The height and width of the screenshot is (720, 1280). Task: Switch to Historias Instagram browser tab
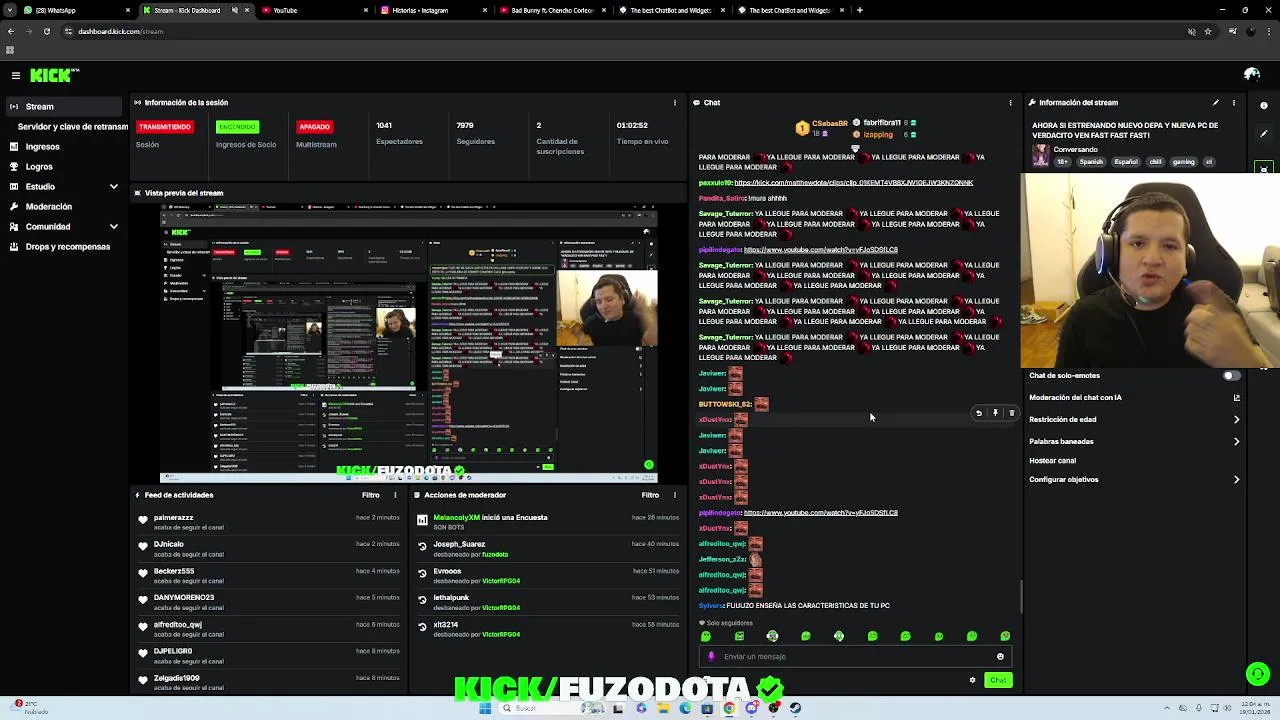point(433,10)
